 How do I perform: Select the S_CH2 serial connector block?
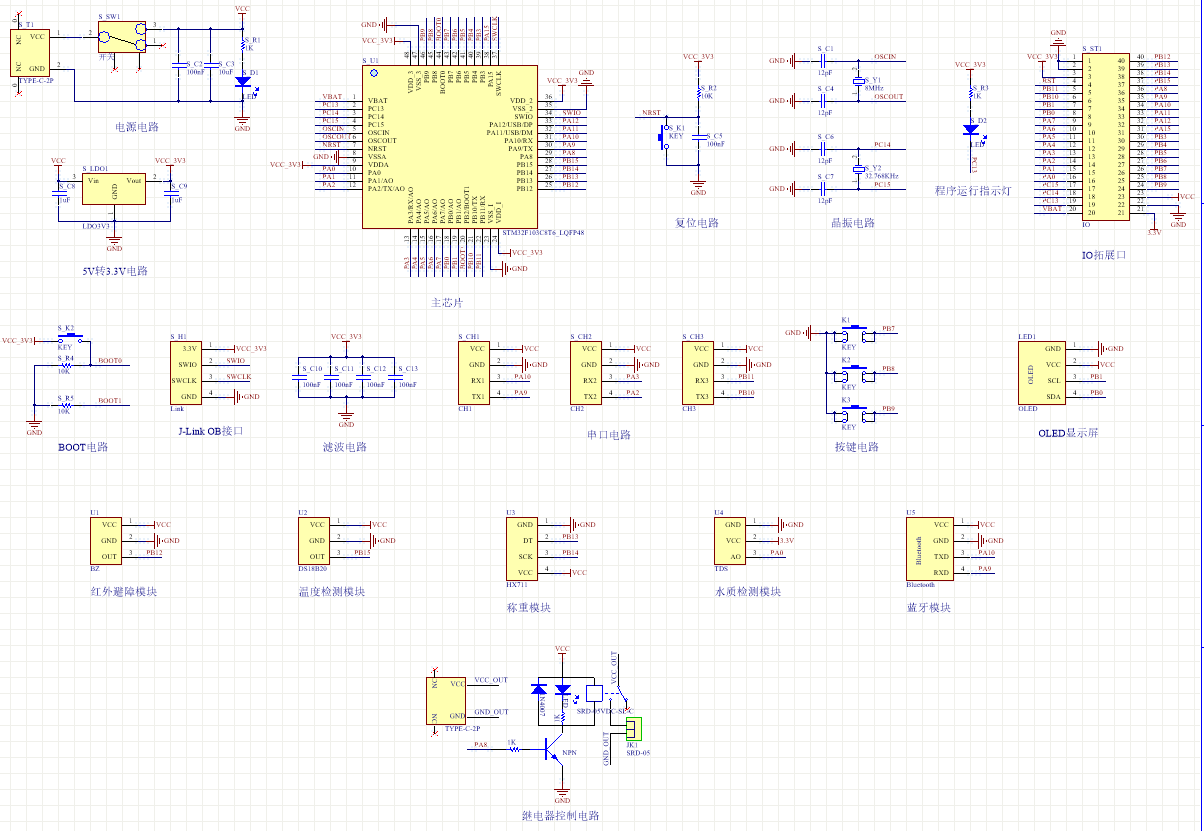pyautogui.click(x=587, y=372)
